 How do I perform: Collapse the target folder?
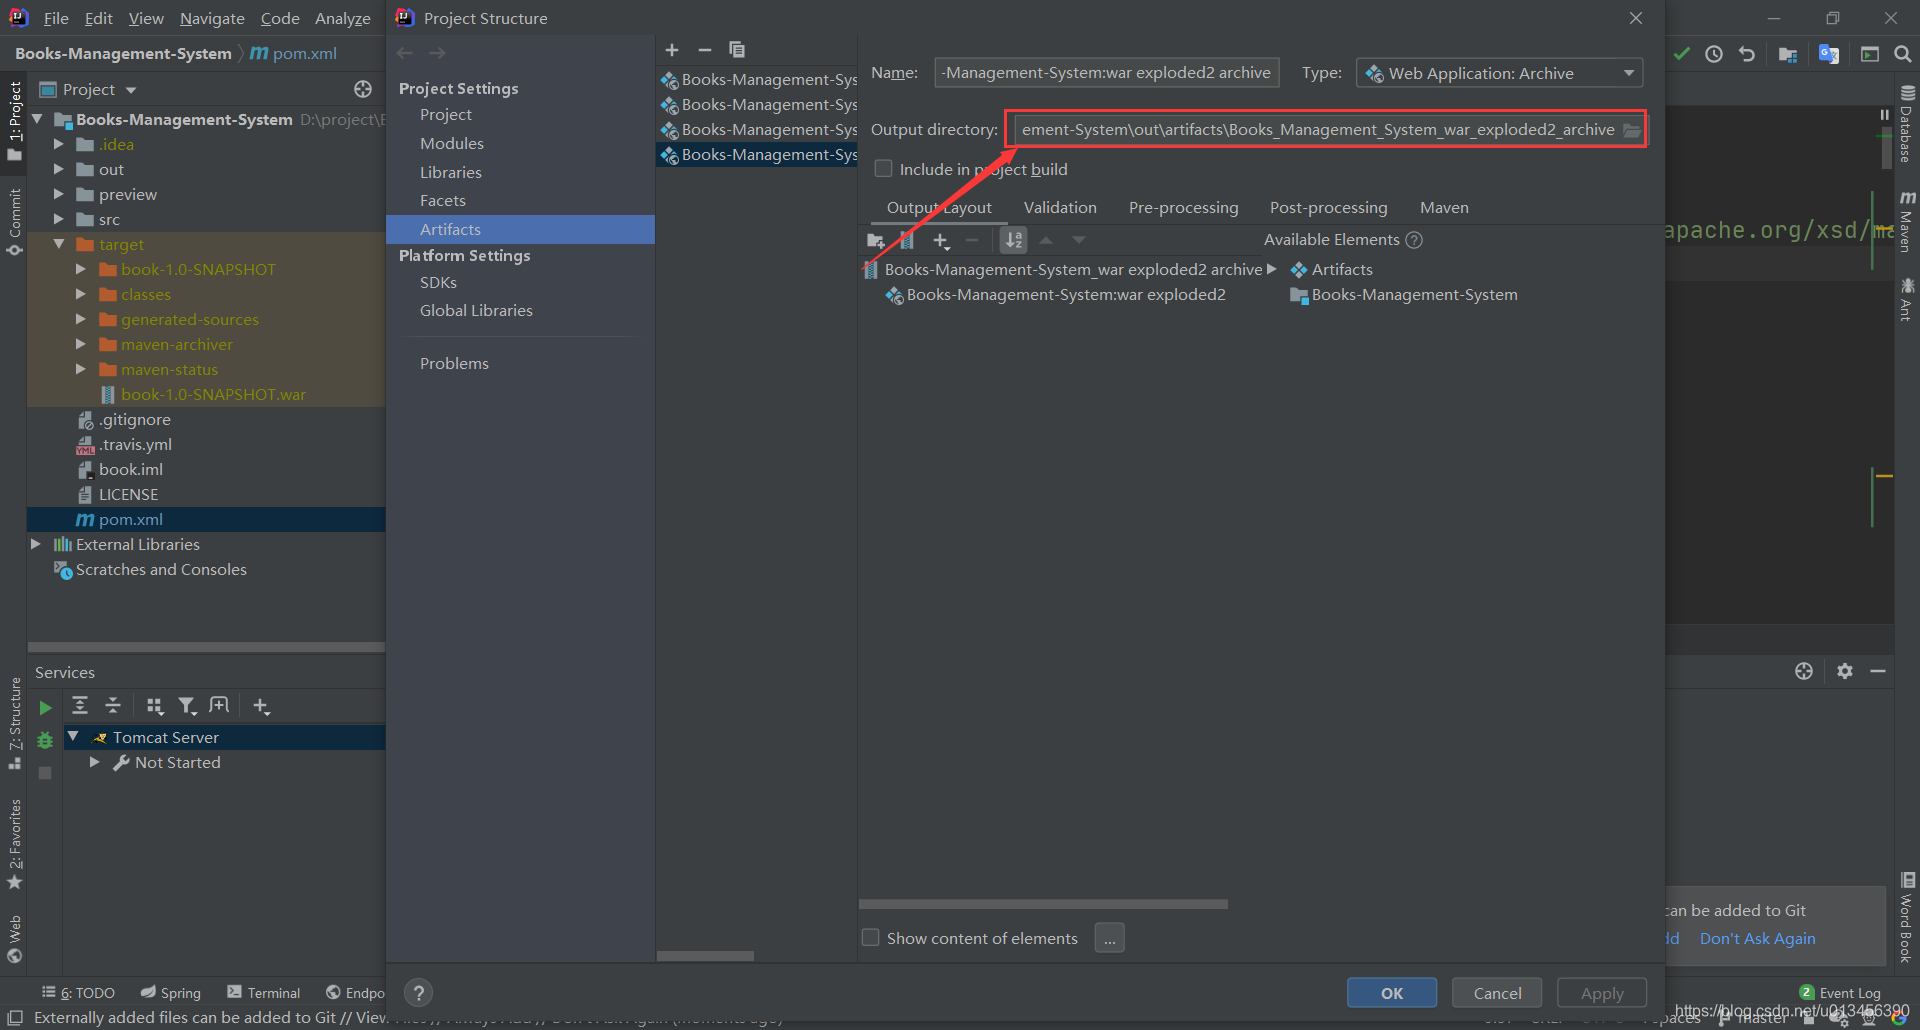click(59, 244)
